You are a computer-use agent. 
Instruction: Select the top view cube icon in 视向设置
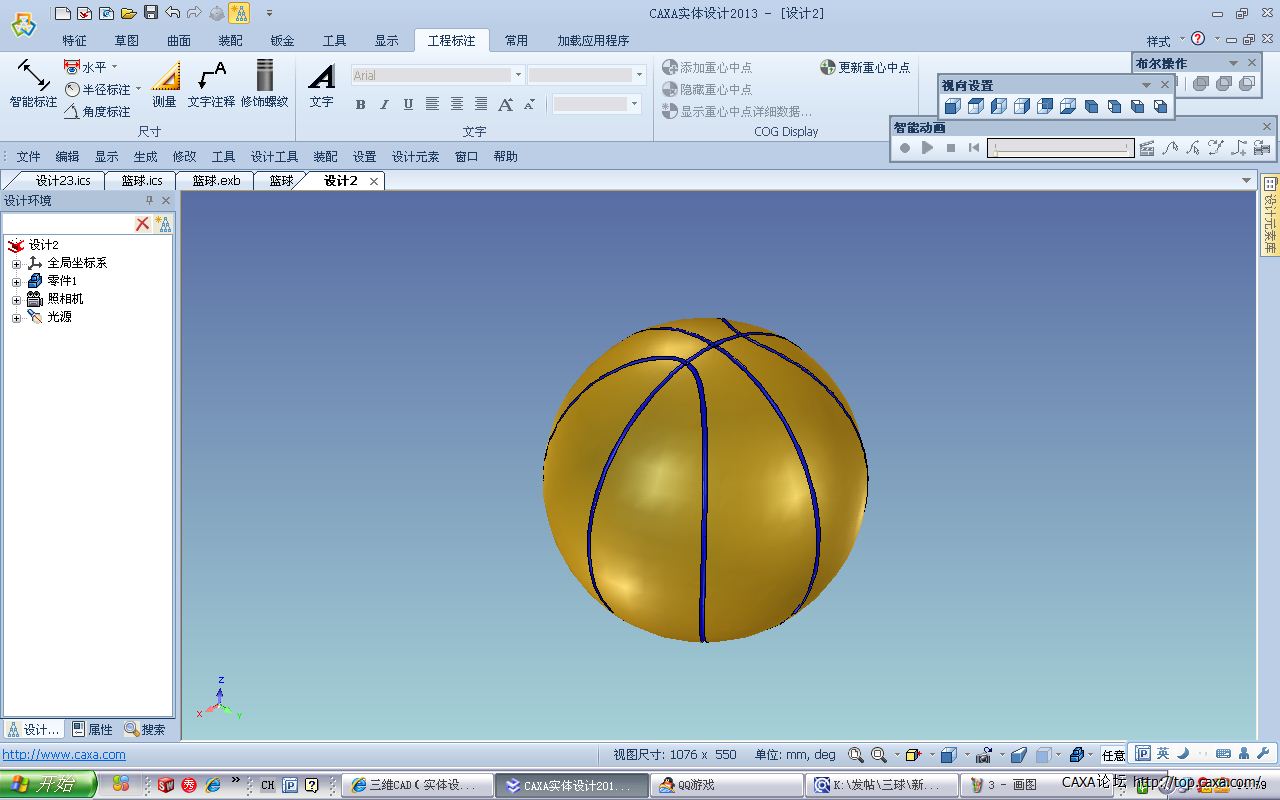click(976, 106)
